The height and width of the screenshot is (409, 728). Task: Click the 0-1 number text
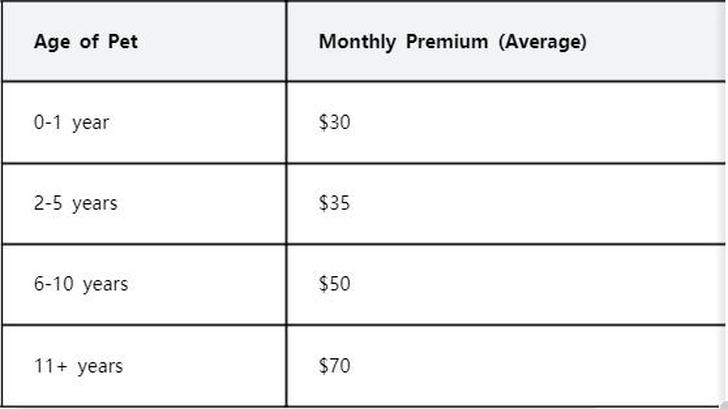pos(47,123)
